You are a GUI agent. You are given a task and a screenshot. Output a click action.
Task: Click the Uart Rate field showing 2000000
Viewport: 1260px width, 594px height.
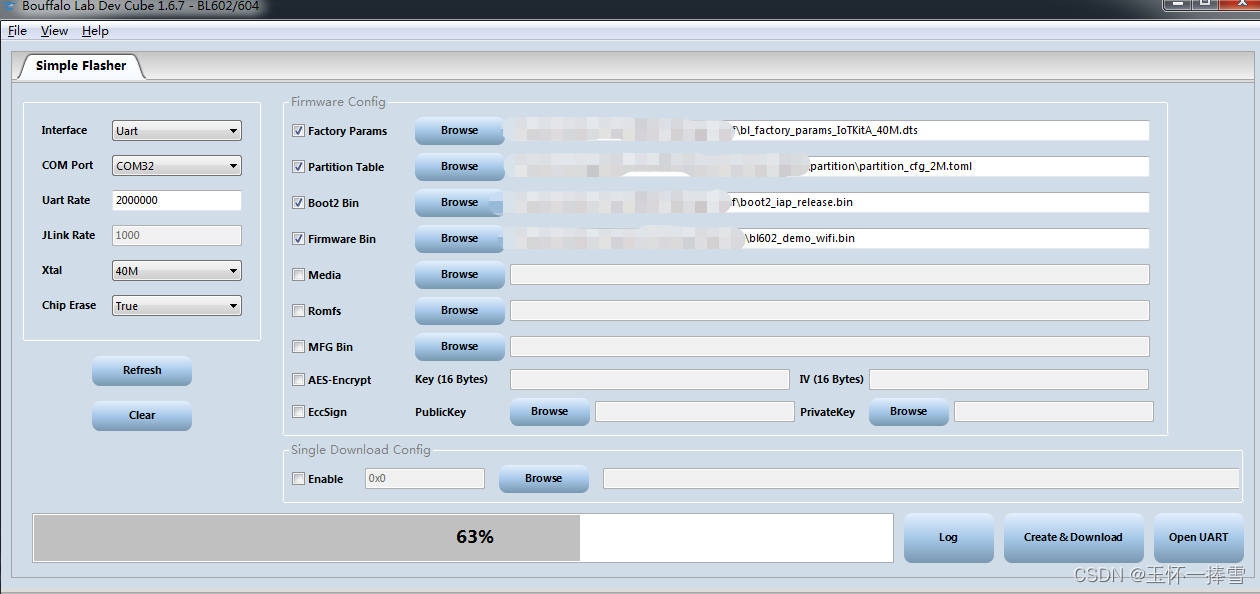pos(177,201)
